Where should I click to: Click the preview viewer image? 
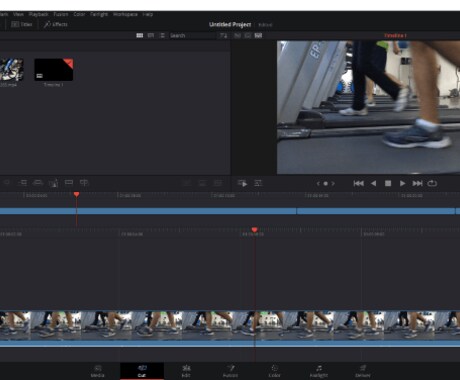[x=368, y=107]
